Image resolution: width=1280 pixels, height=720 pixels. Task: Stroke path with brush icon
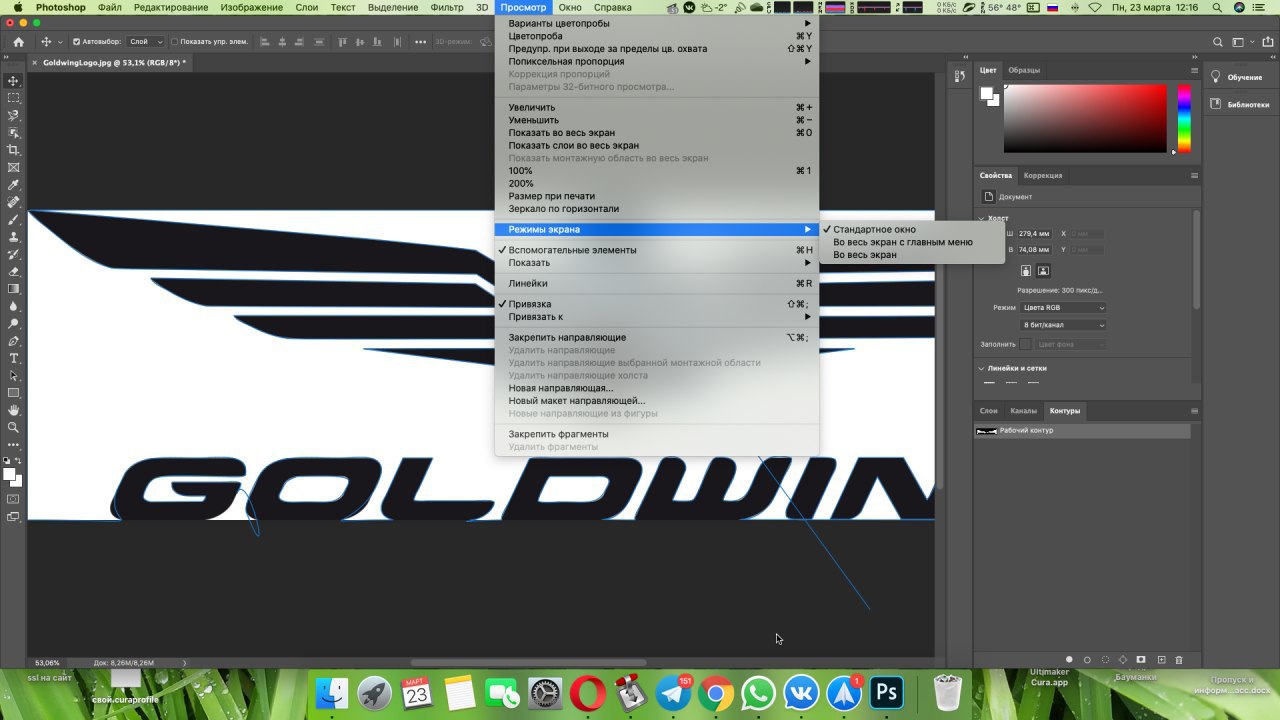point(1087,660)
